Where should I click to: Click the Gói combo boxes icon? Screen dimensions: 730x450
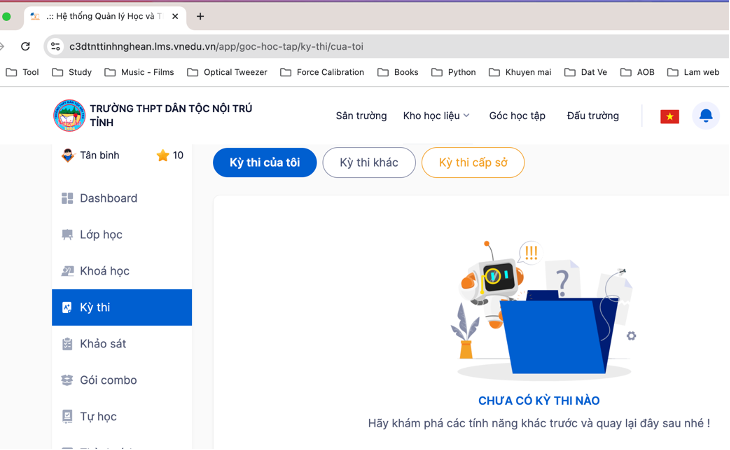click(68, 380)
